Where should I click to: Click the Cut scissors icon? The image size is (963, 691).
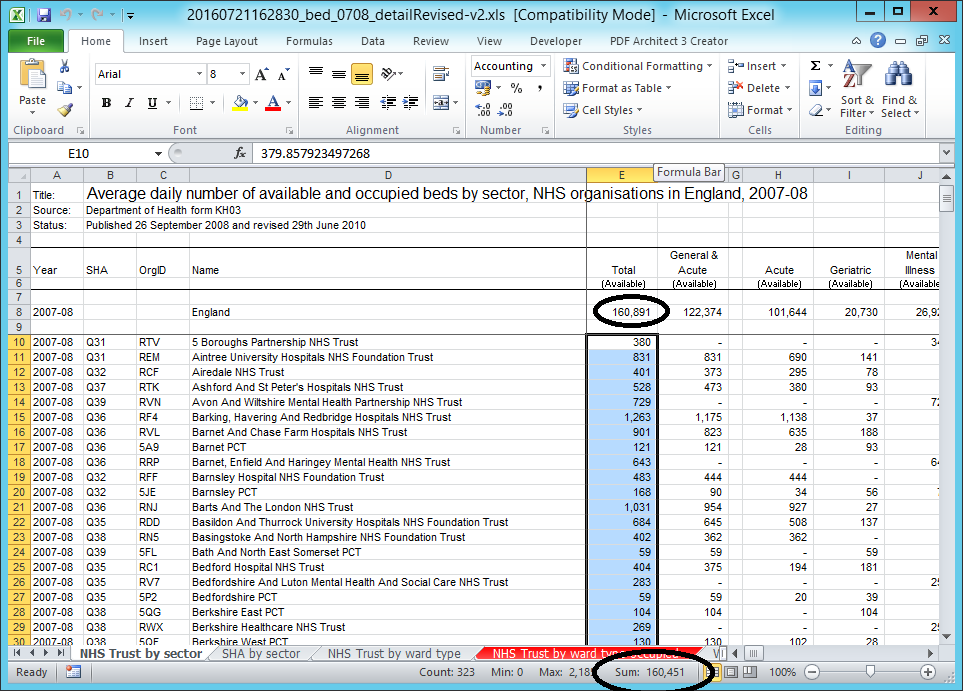[x=64, y=66]
